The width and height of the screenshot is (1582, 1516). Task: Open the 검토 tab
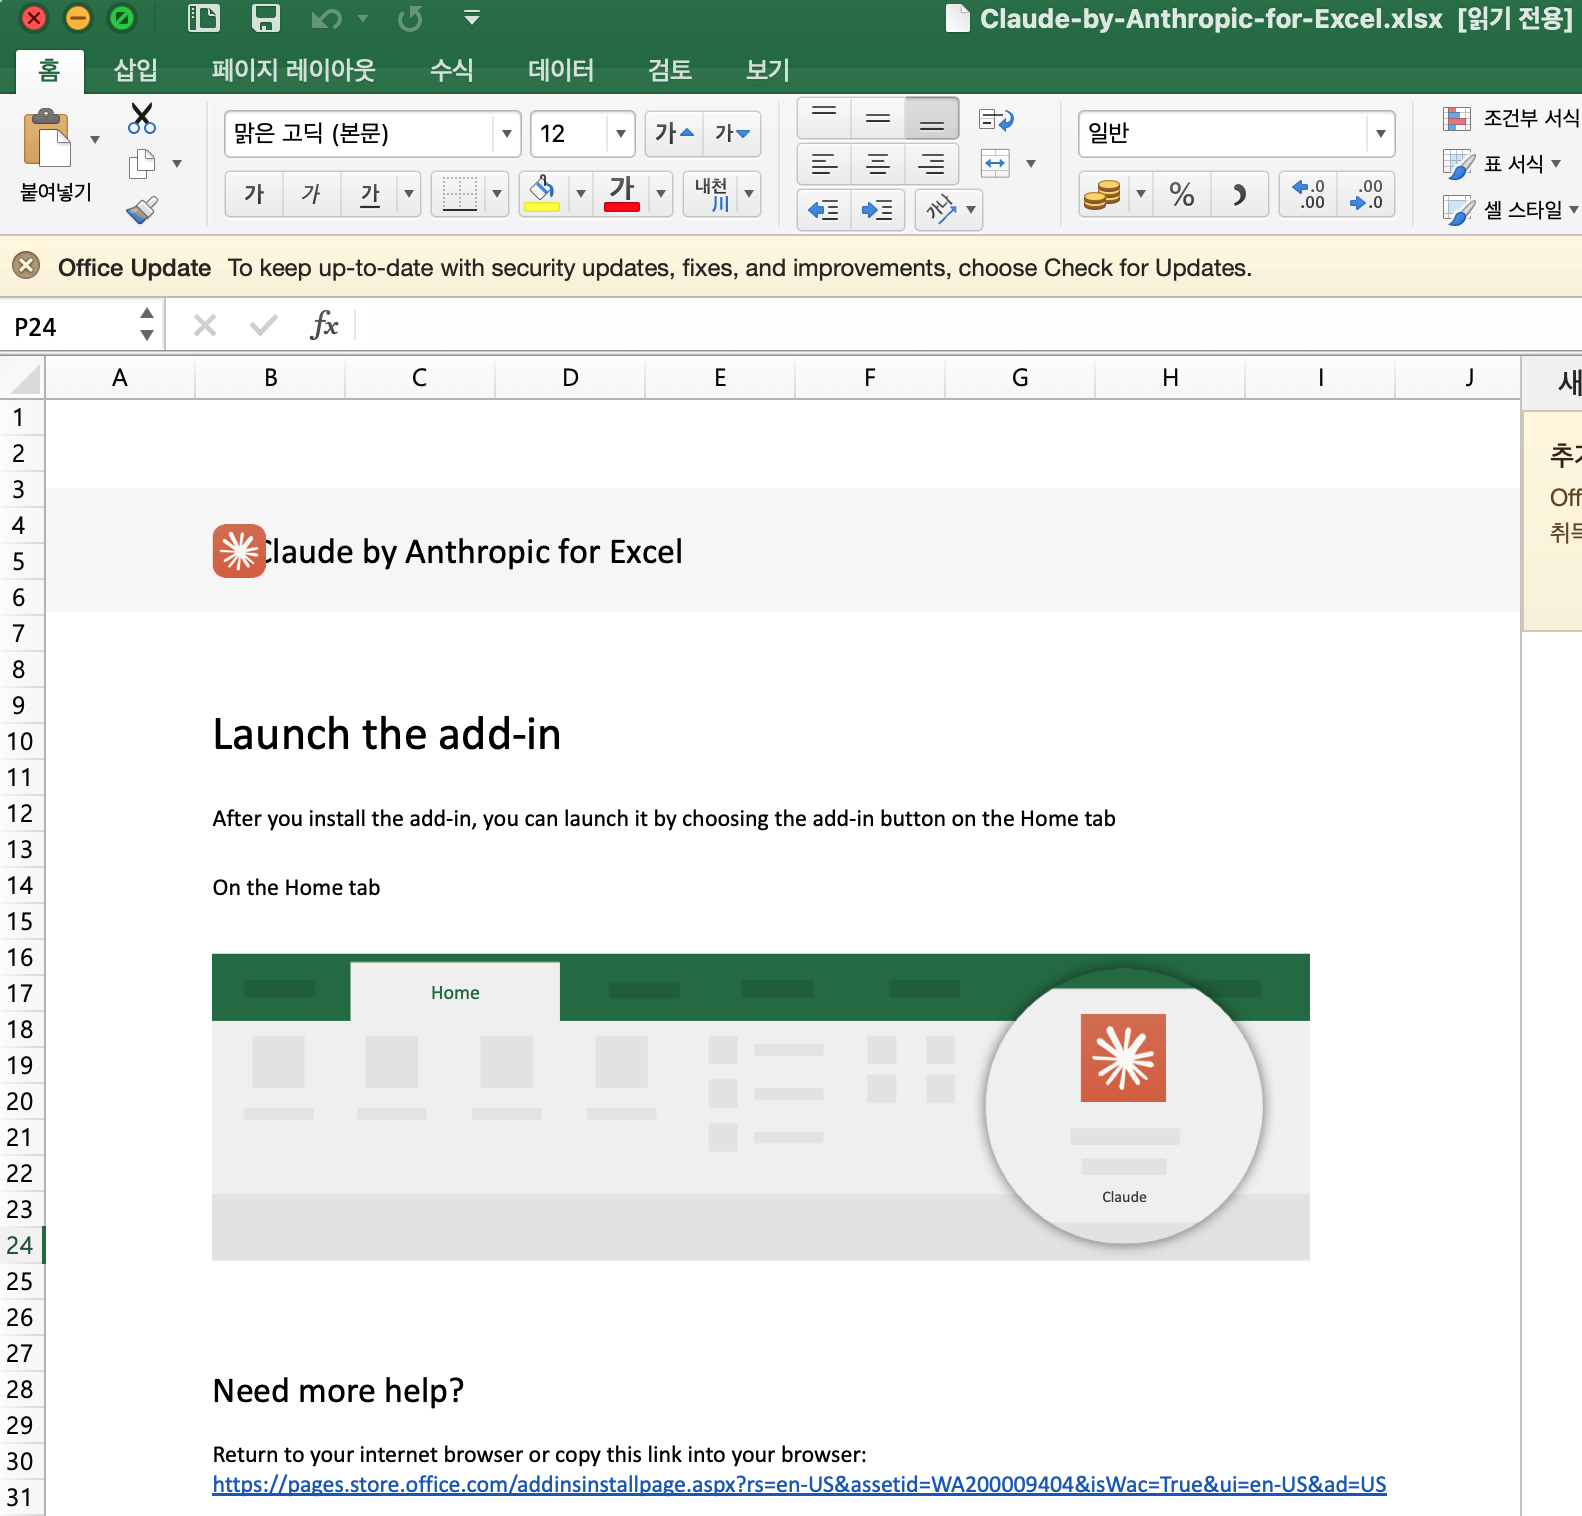670,70
